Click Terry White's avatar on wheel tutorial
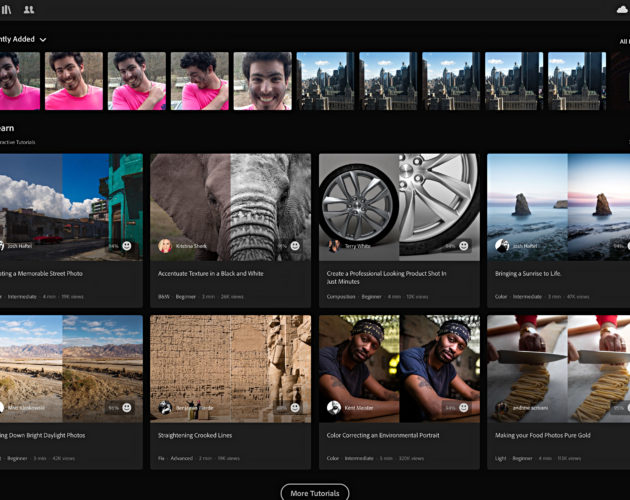This screenshot has width=630, height=500. (333, 246)
